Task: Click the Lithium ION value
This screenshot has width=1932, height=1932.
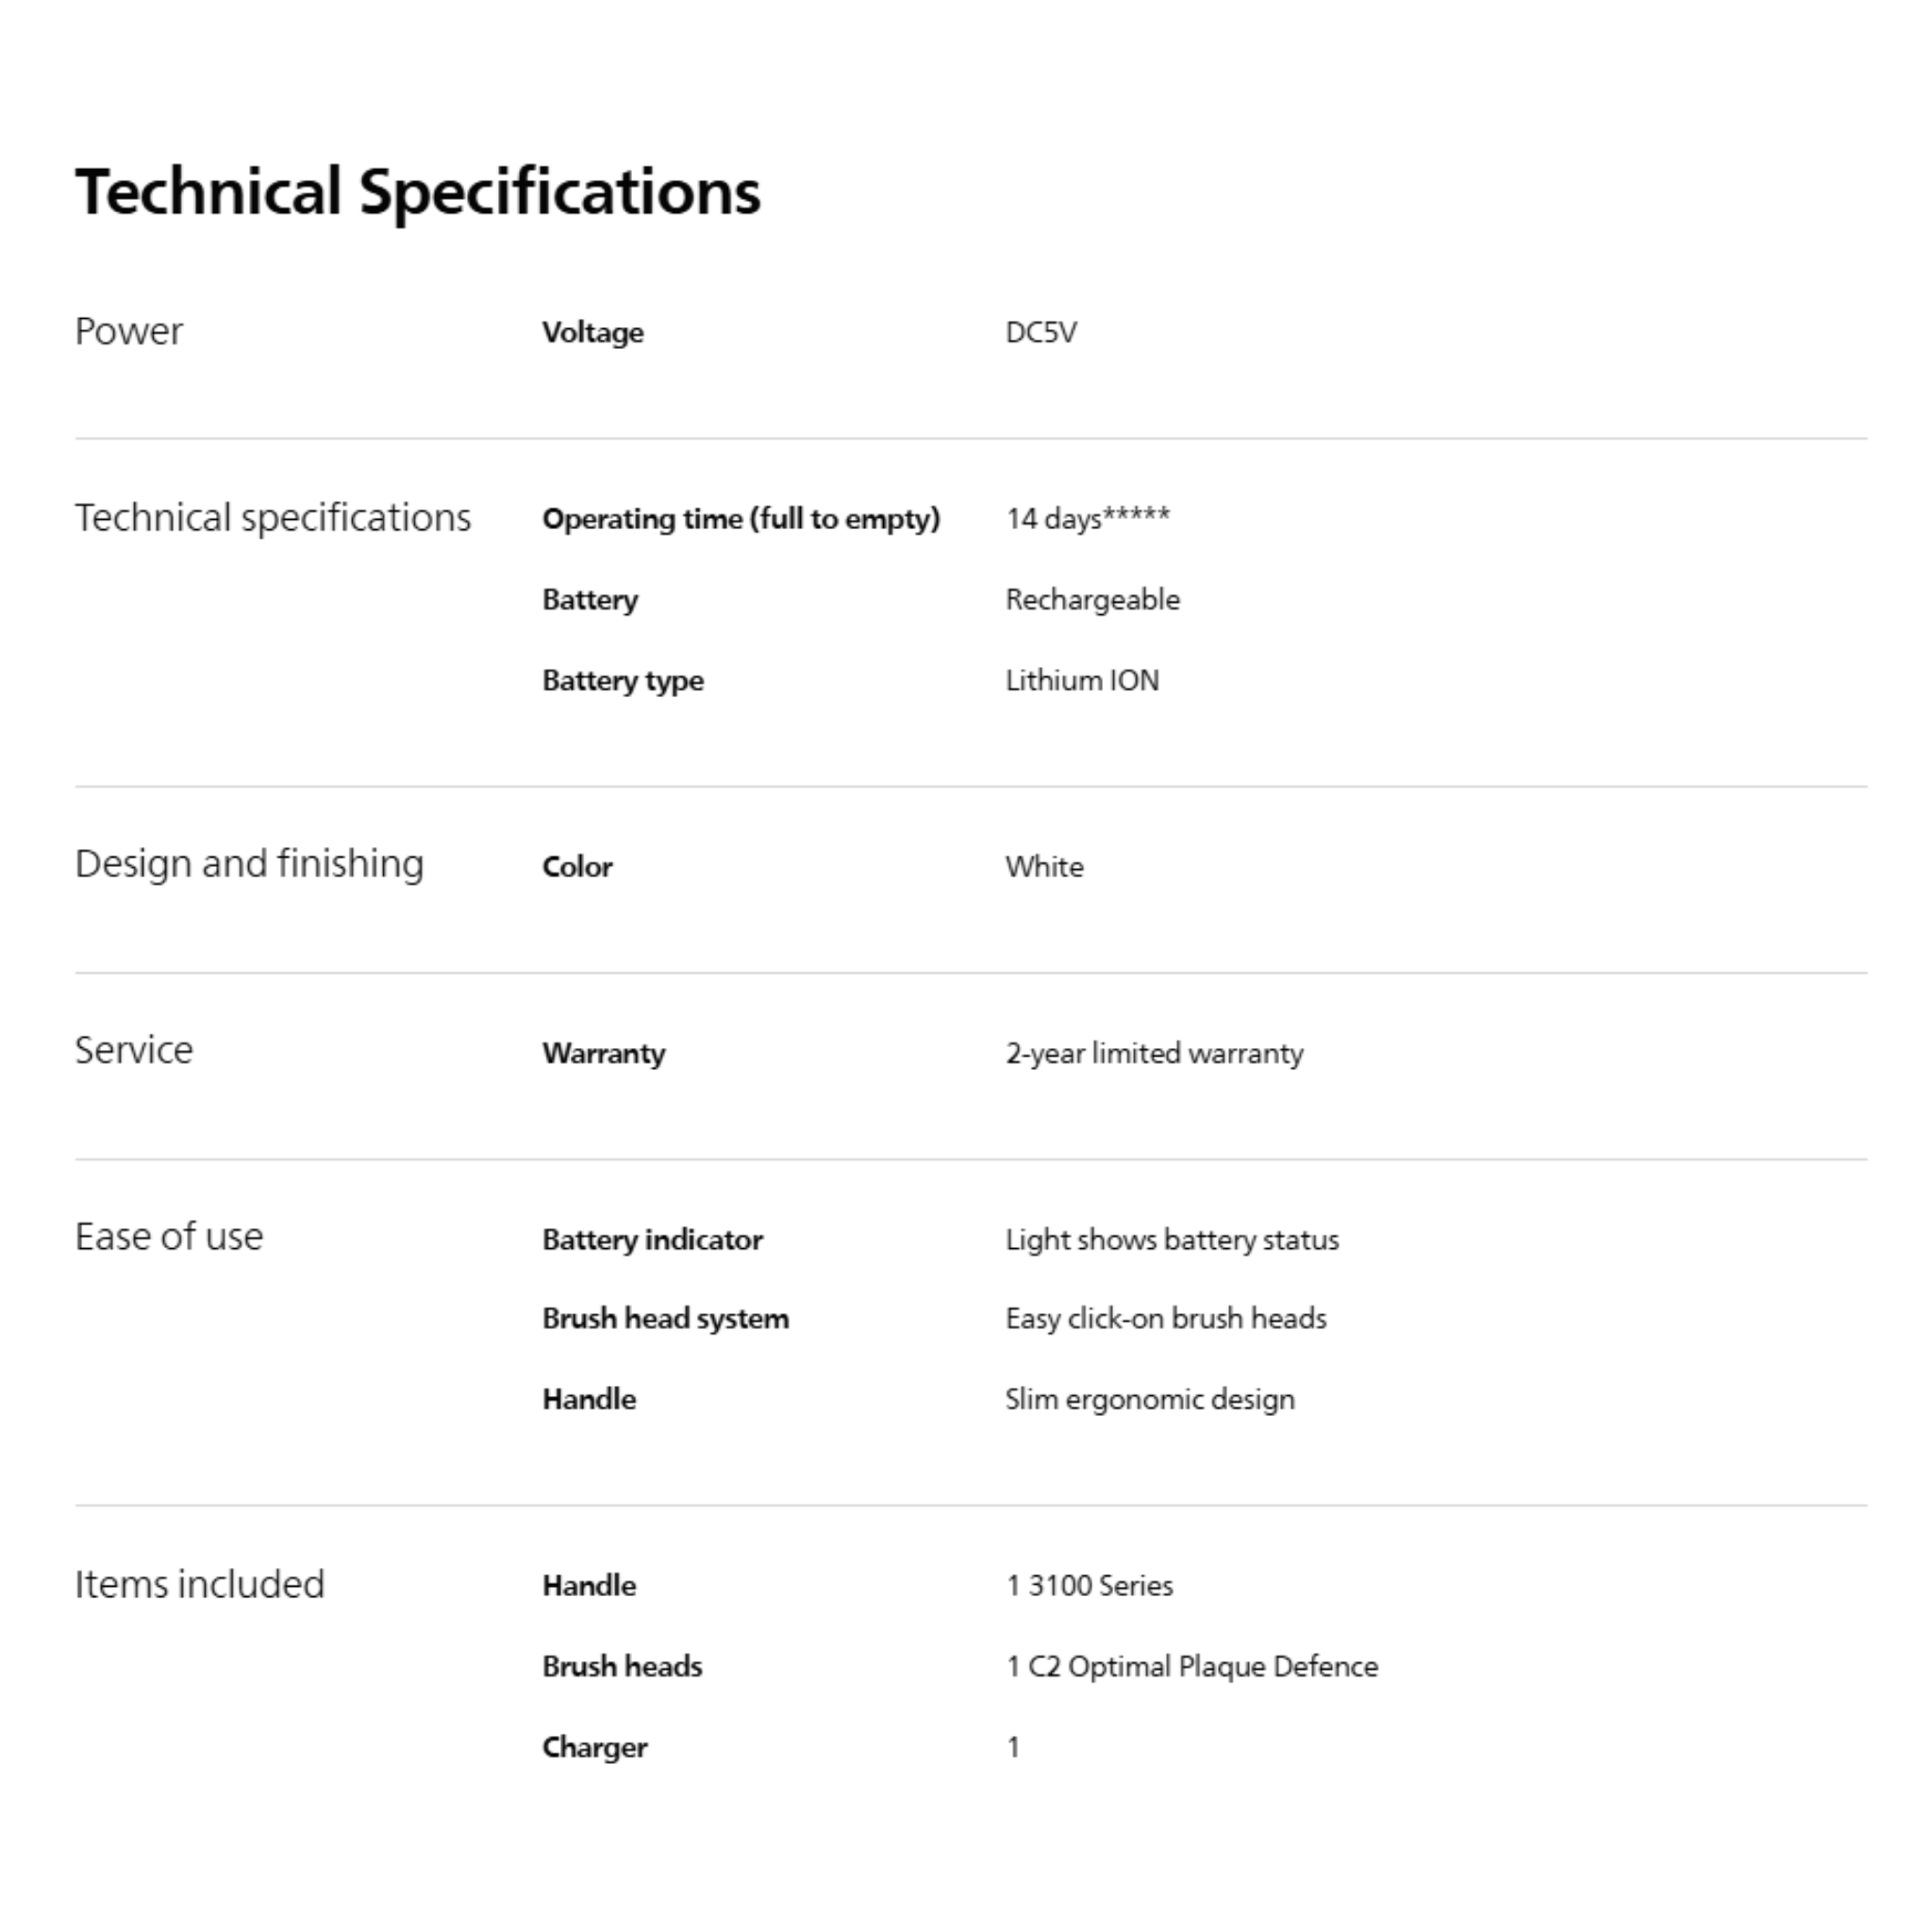Action: [x=1082, y=680]
